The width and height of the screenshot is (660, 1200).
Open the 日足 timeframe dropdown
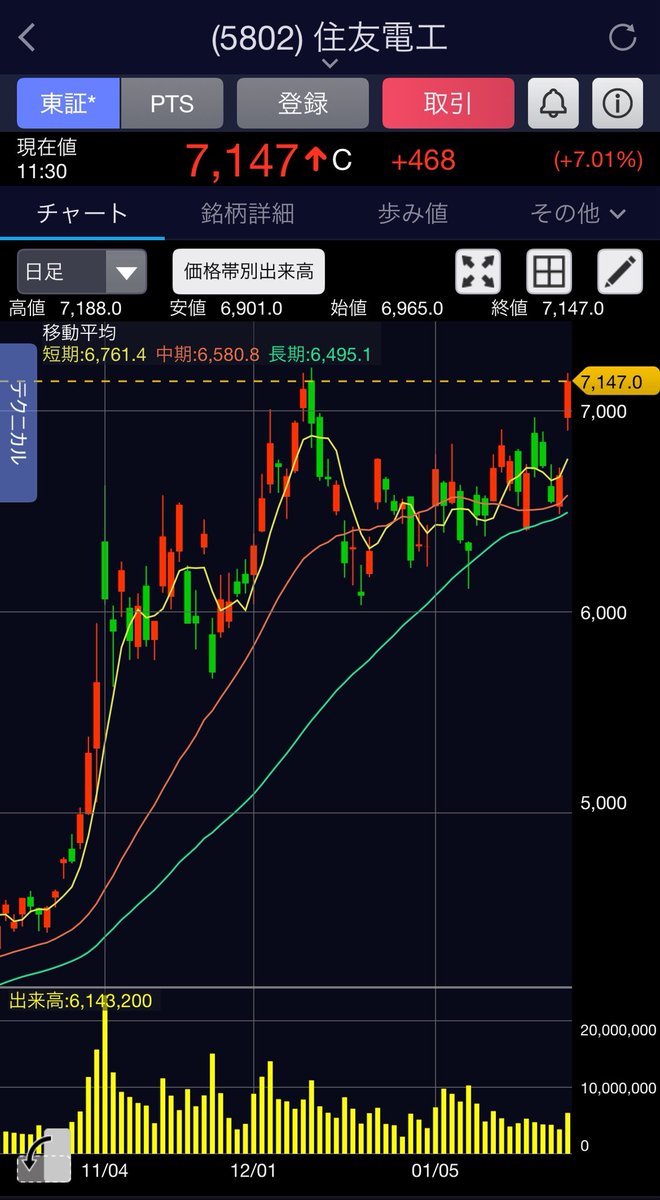click(x=82, y=271)
